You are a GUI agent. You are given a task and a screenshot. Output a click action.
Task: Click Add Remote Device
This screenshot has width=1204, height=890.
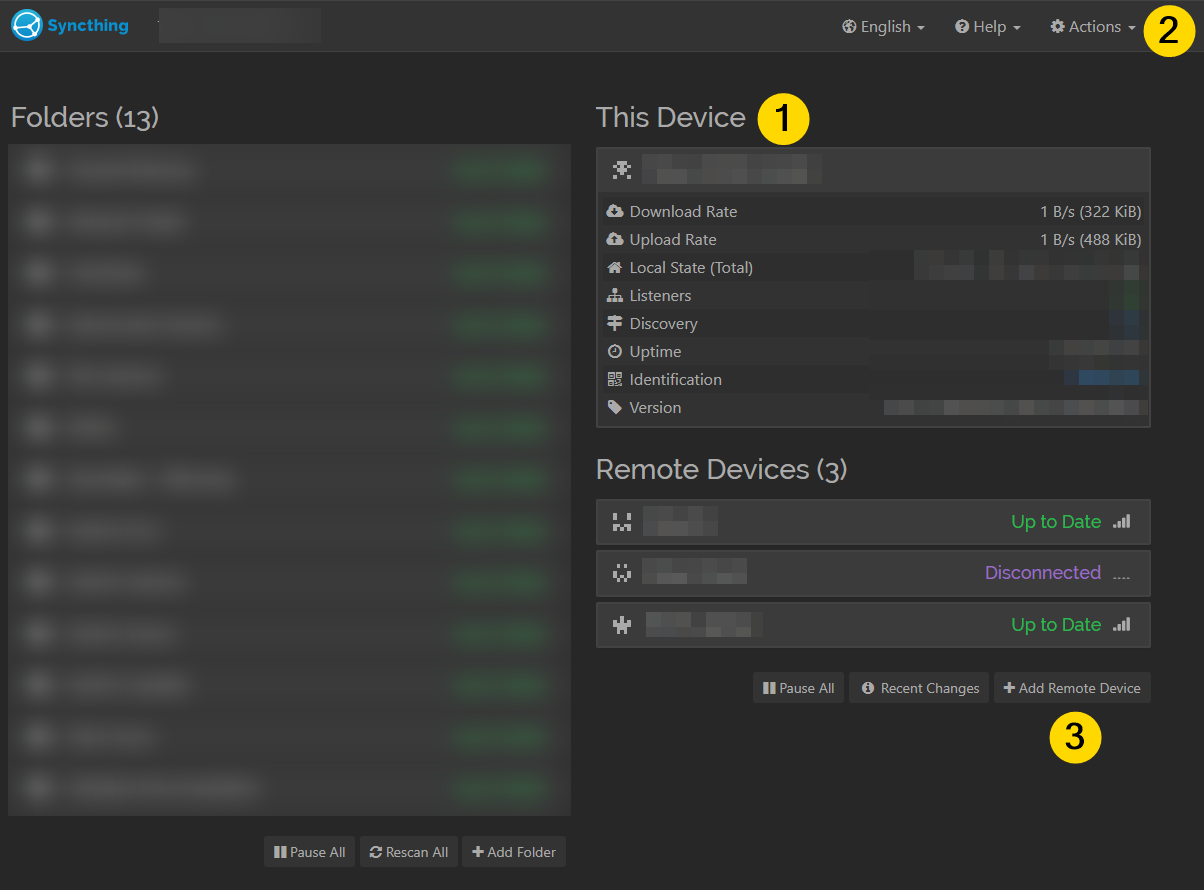click(x=1072, y=688)
